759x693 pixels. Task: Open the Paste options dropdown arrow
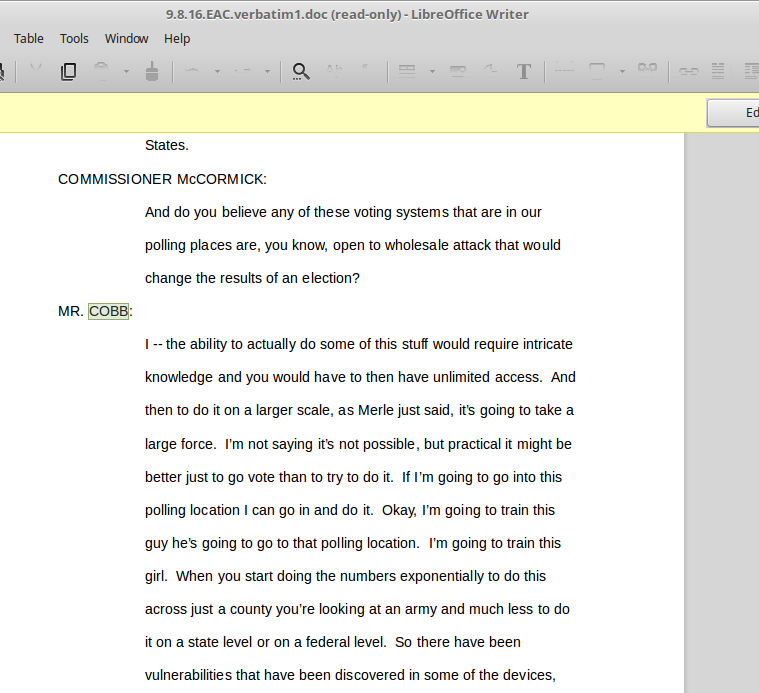click(x=126, y=72)
